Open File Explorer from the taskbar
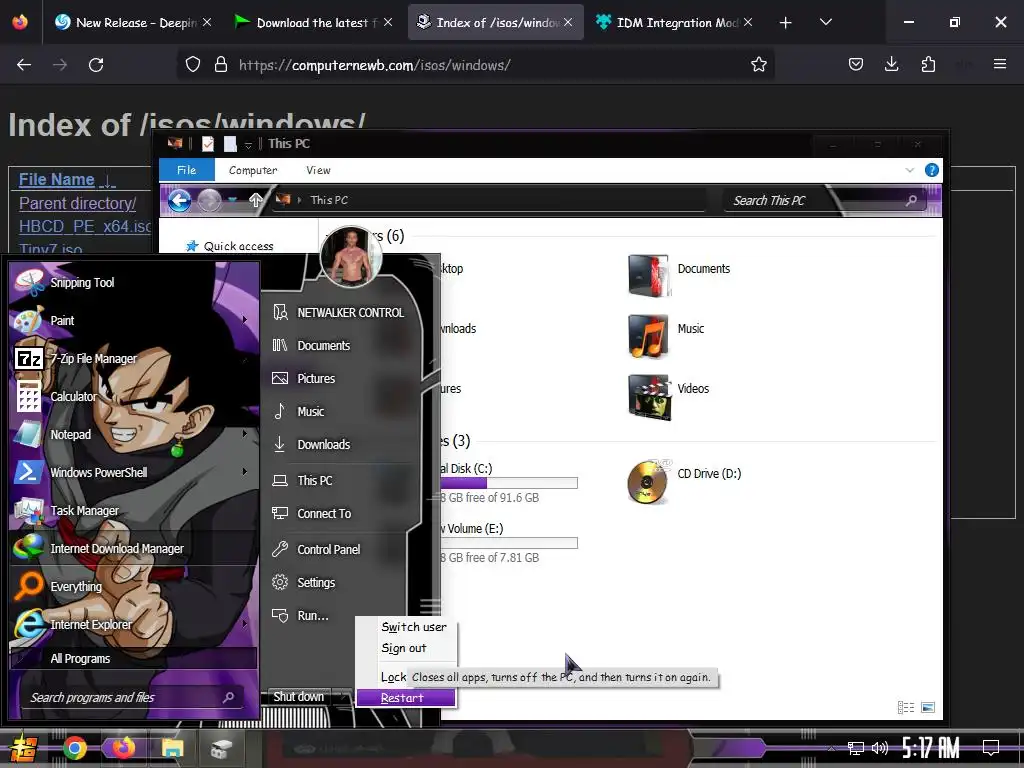The height and width of the screenshot is (768, 1024). [172, 748]
